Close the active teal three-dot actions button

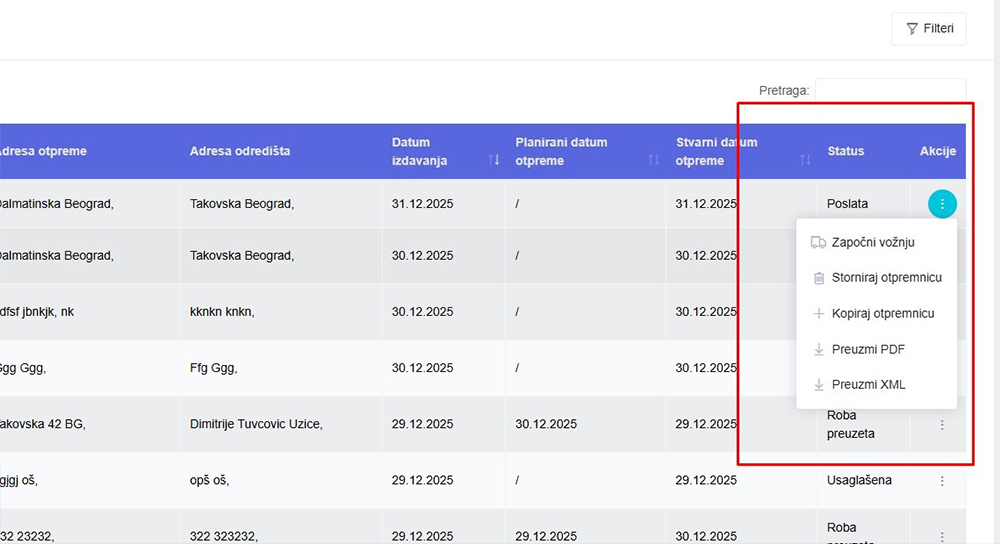pyautogui.click(x=942, y=204)
